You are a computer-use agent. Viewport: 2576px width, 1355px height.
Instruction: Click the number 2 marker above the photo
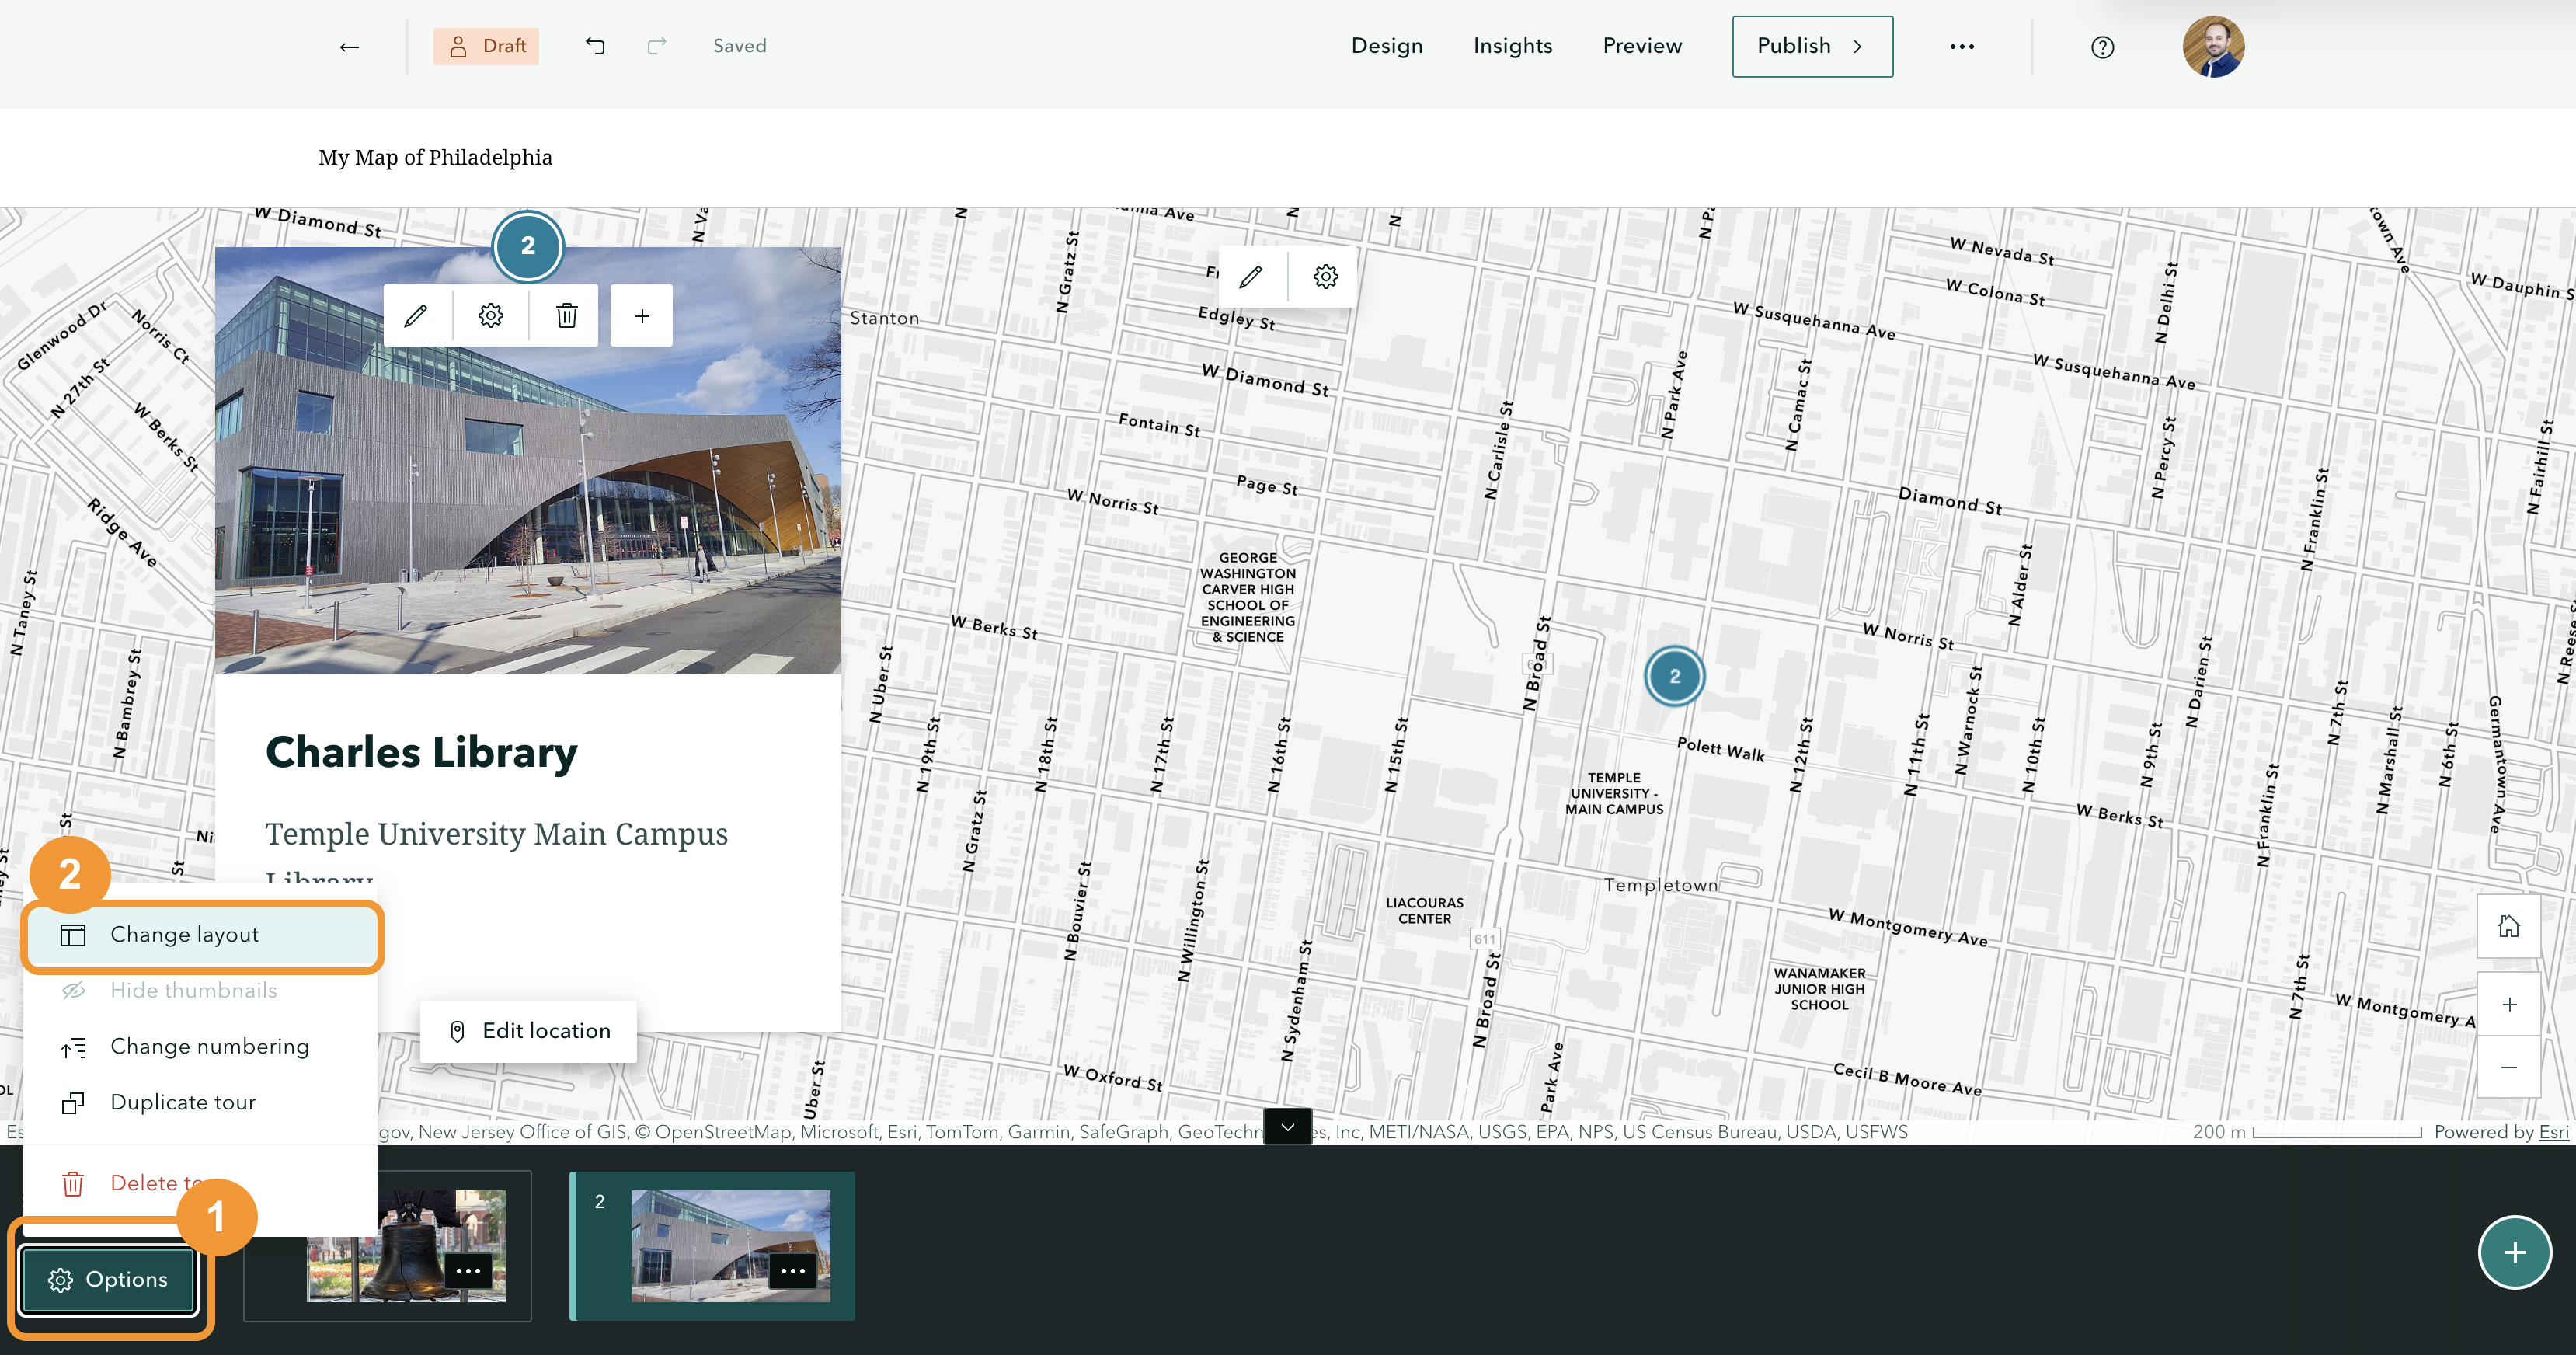tap(528, 246)
